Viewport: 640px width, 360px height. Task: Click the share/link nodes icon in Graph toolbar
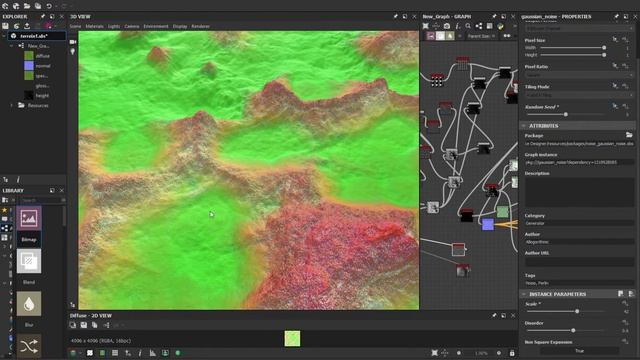[478, 26]
